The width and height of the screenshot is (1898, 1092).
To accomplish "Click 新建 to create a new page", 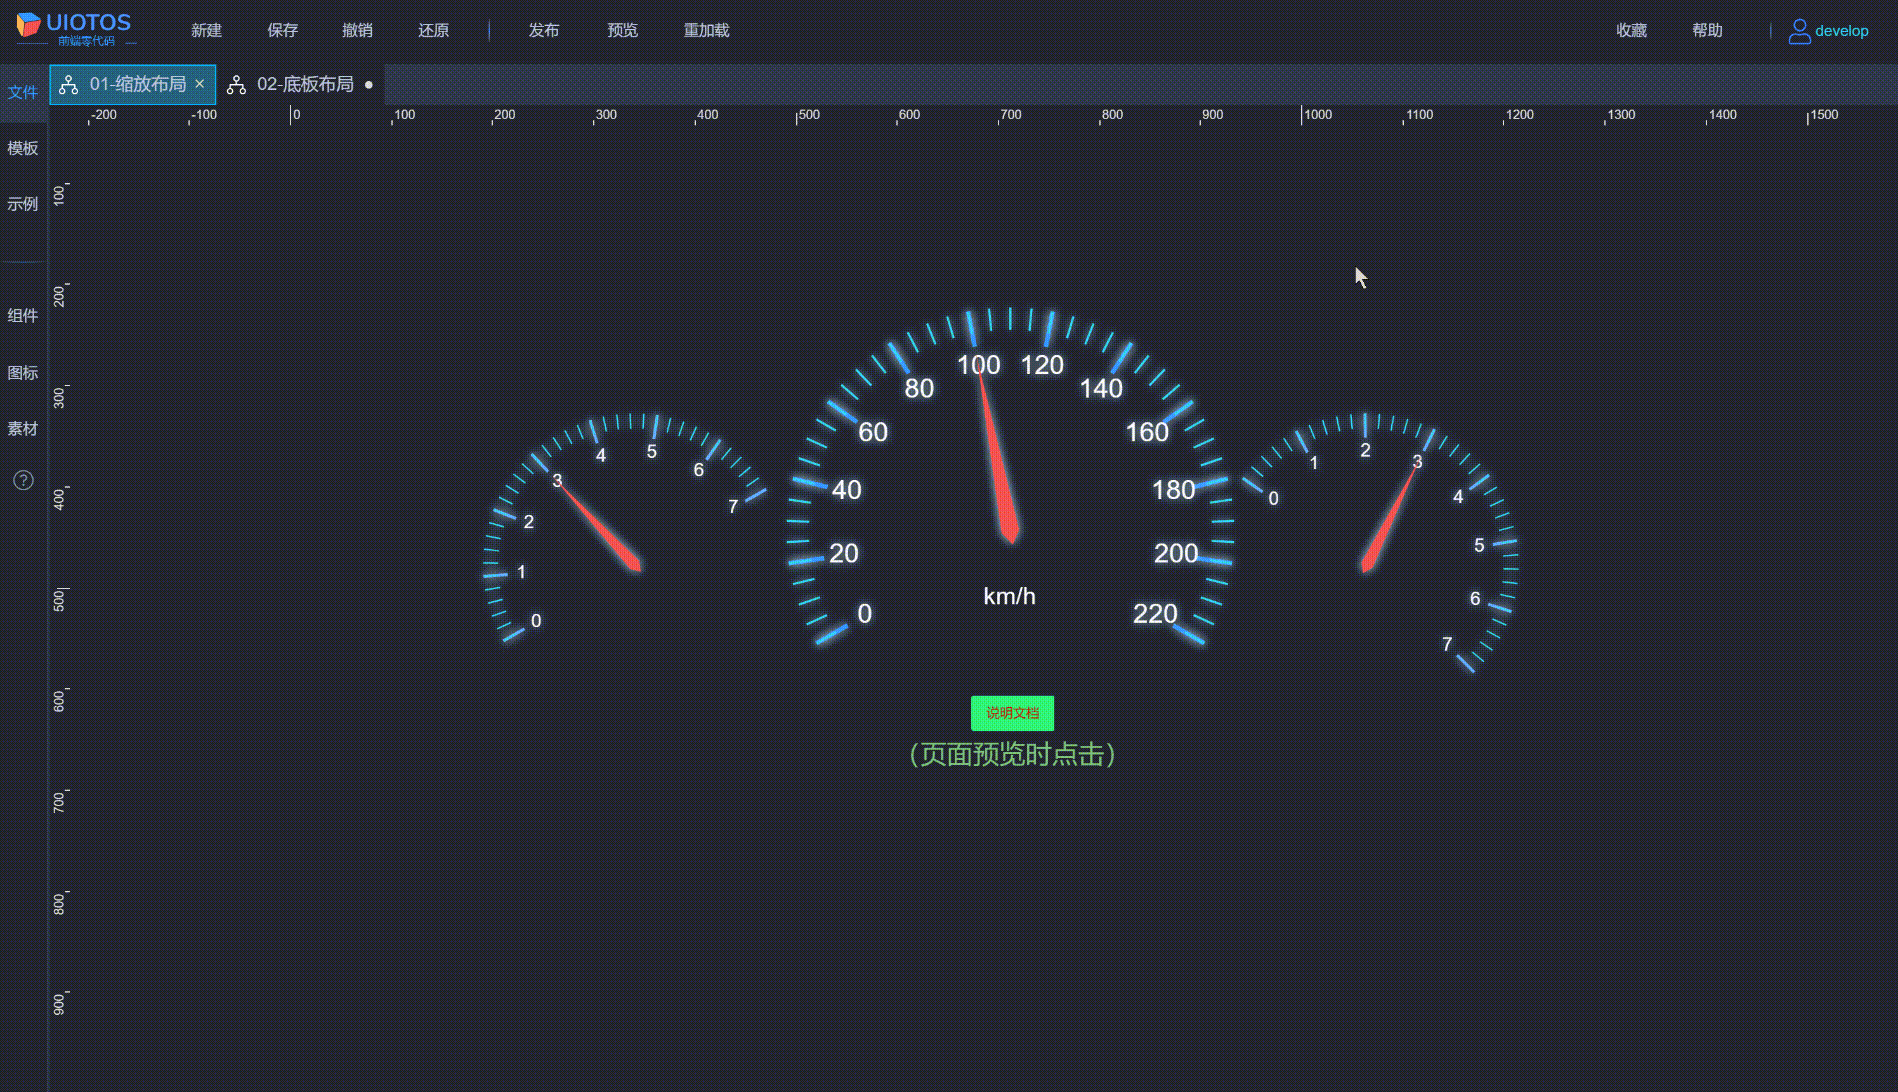I will point(206,31).
